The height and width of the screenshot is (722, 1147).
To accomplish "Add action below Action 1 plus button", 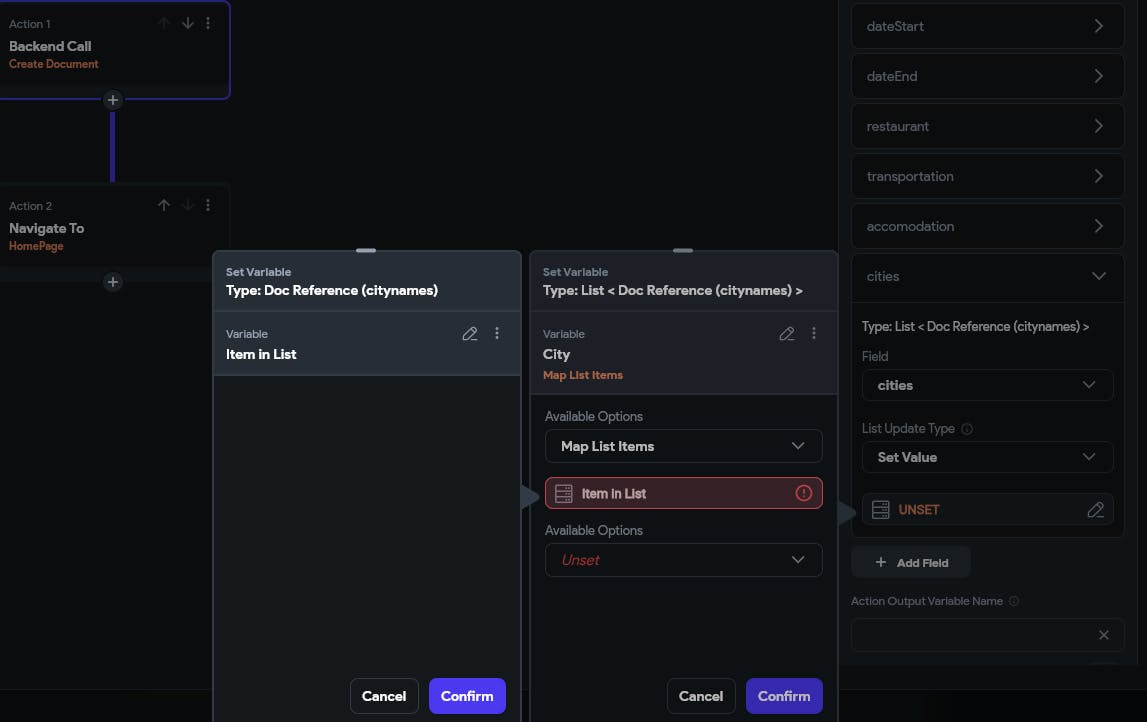I will [x=113, y=100].
